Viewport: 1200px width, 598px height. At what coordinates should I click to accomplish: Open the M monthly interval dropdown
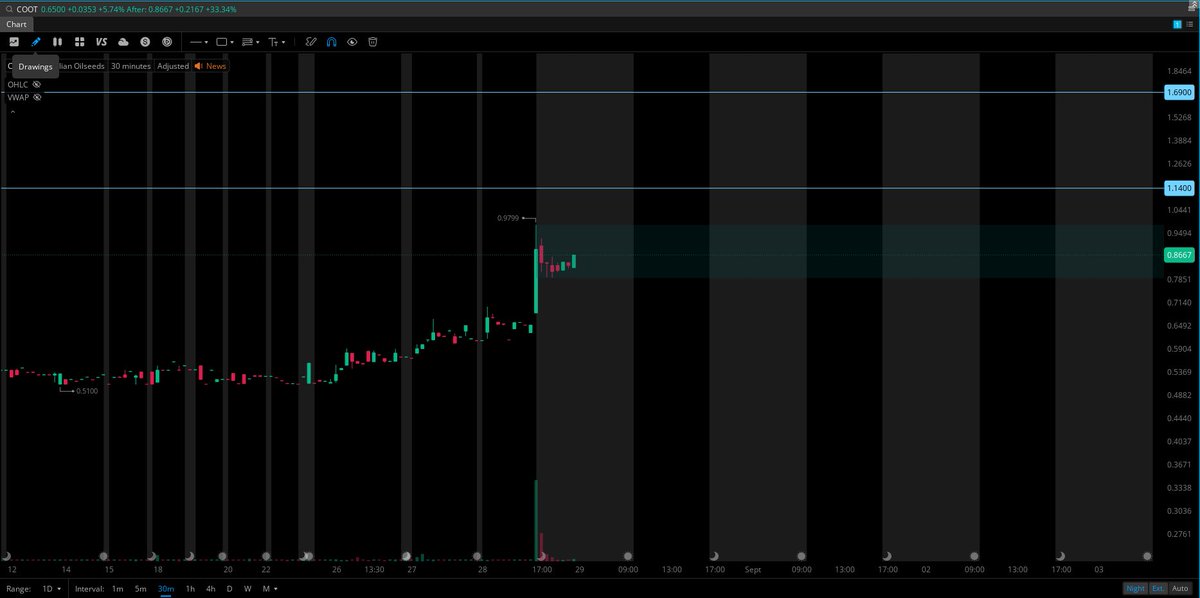(x=270, y=589)
